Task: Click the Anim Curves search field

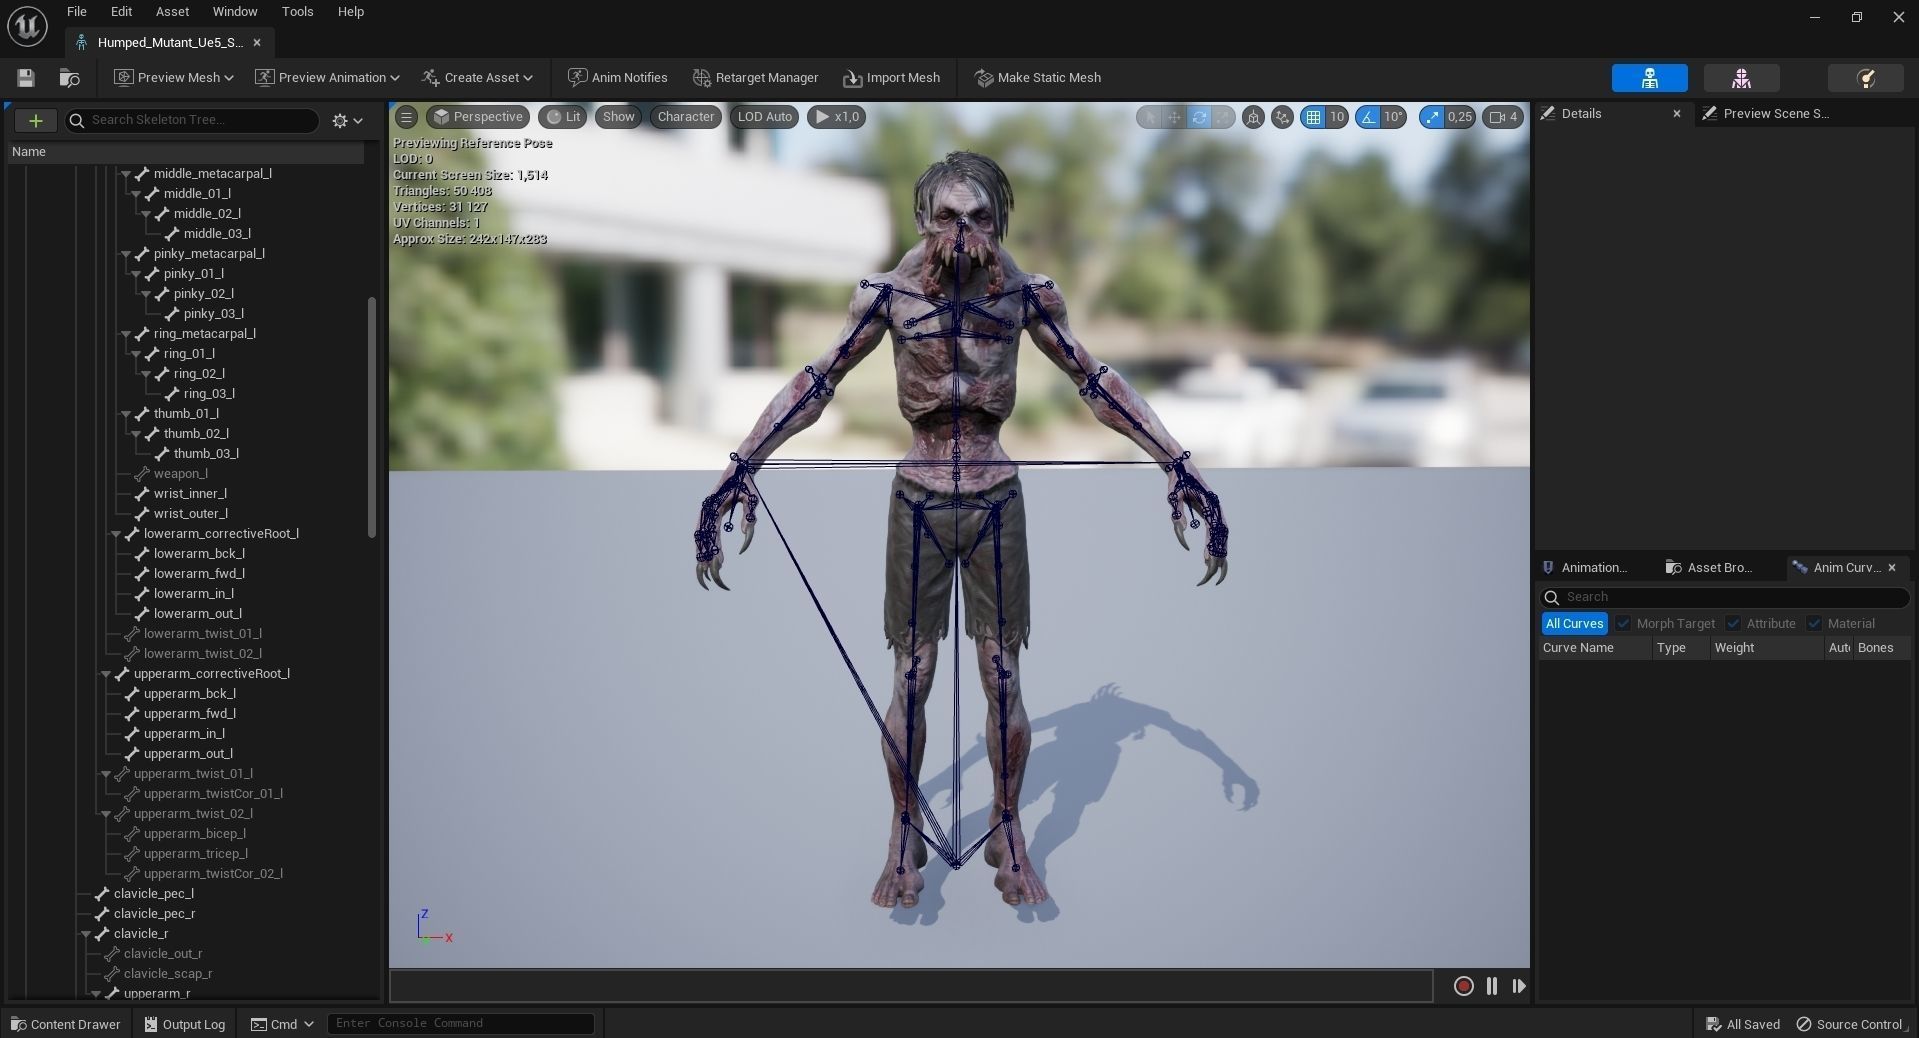Action: pyautogui.click(x=1724, y=597)
